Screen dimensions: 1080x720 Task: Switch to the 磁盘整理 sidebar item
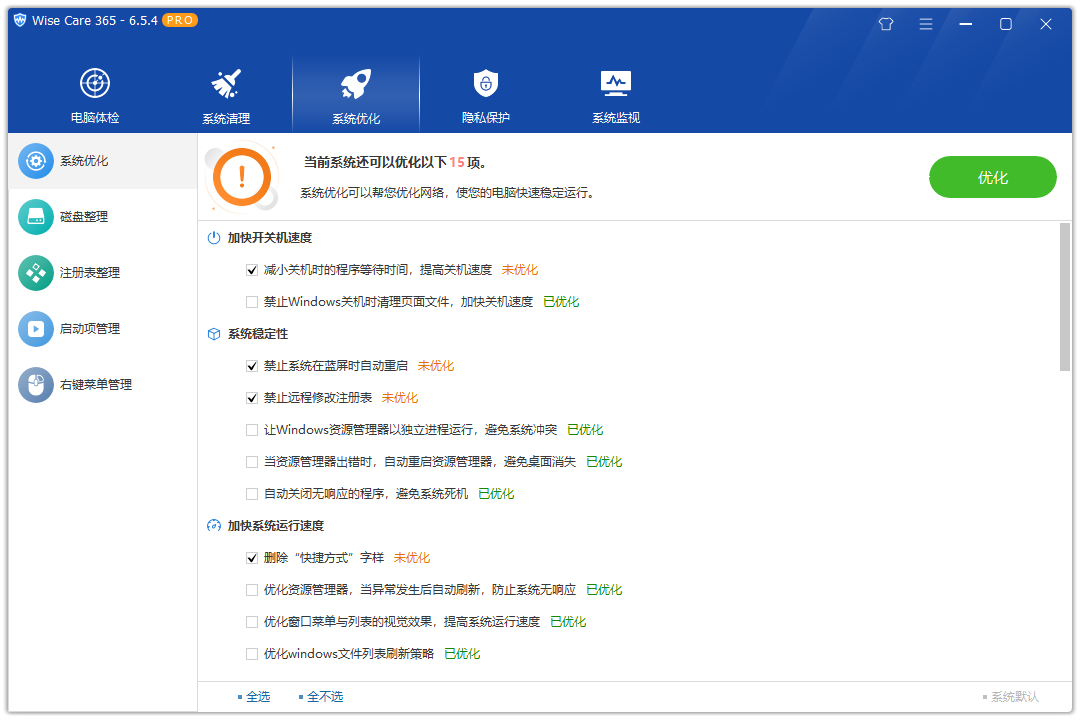click(x=103, y=217)
